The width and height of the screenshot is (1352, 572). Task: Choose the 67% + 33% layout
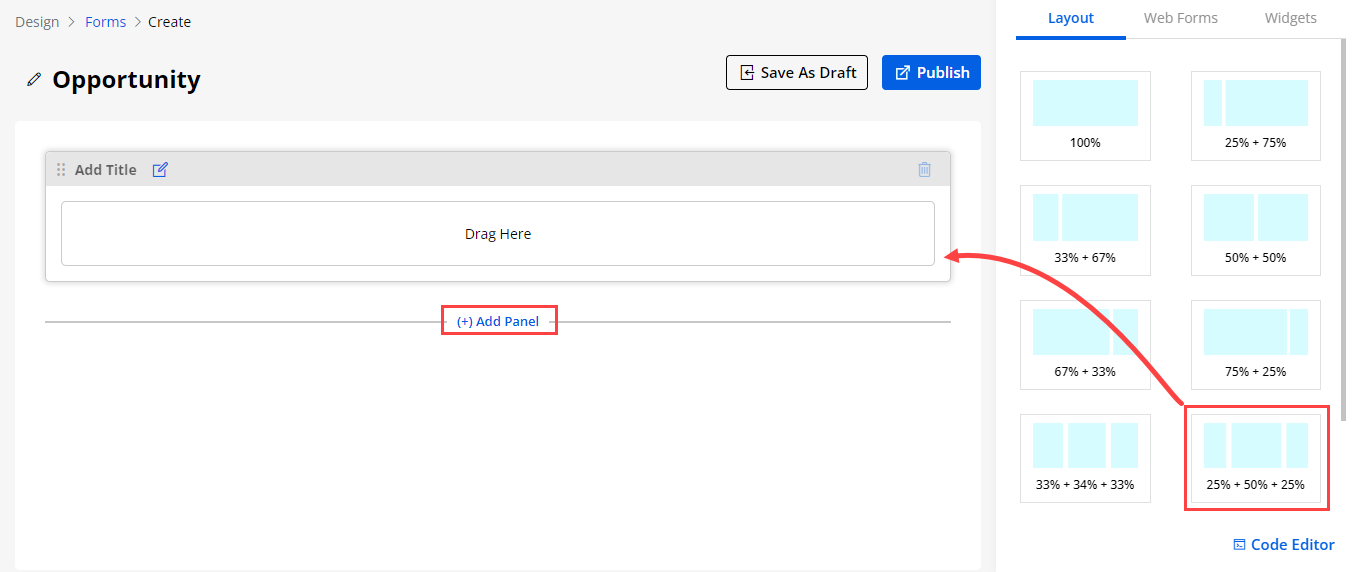(x=1085, y=344)
